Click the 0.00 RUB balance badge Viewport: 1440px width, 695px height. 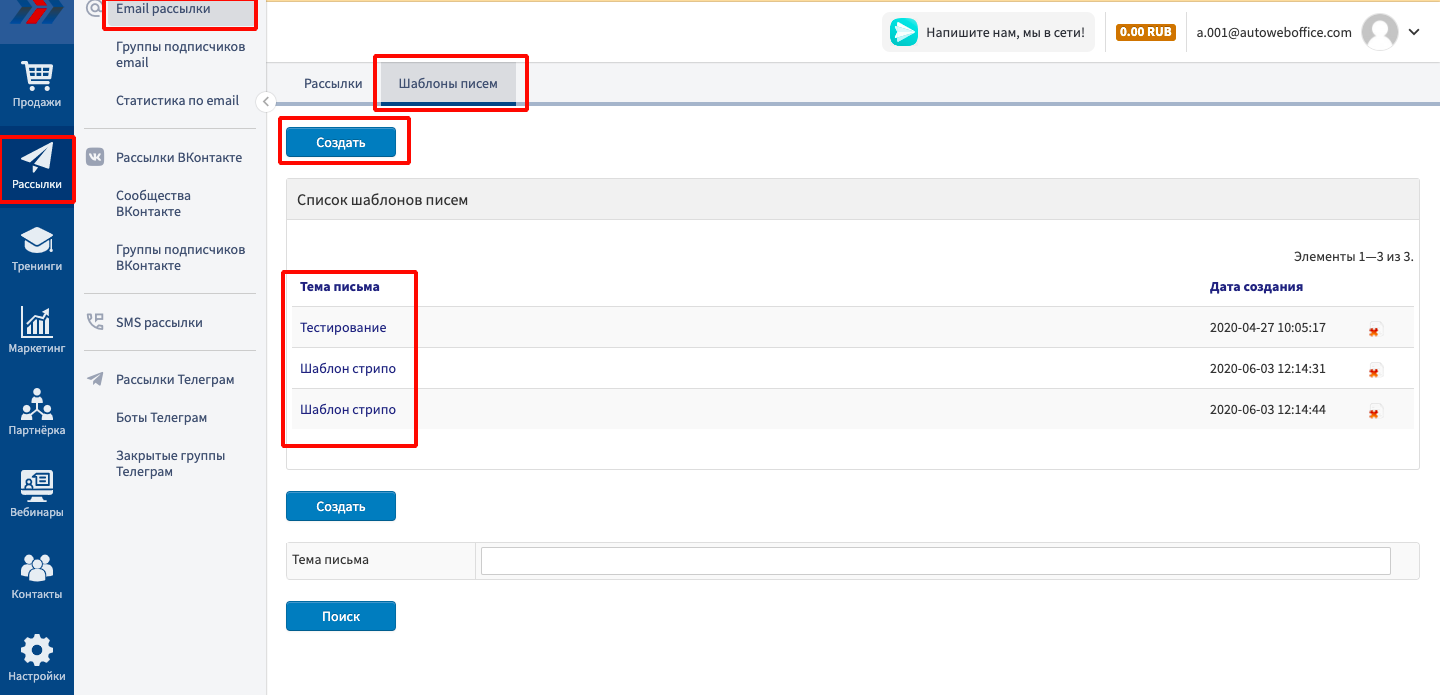click(1145, 32)
